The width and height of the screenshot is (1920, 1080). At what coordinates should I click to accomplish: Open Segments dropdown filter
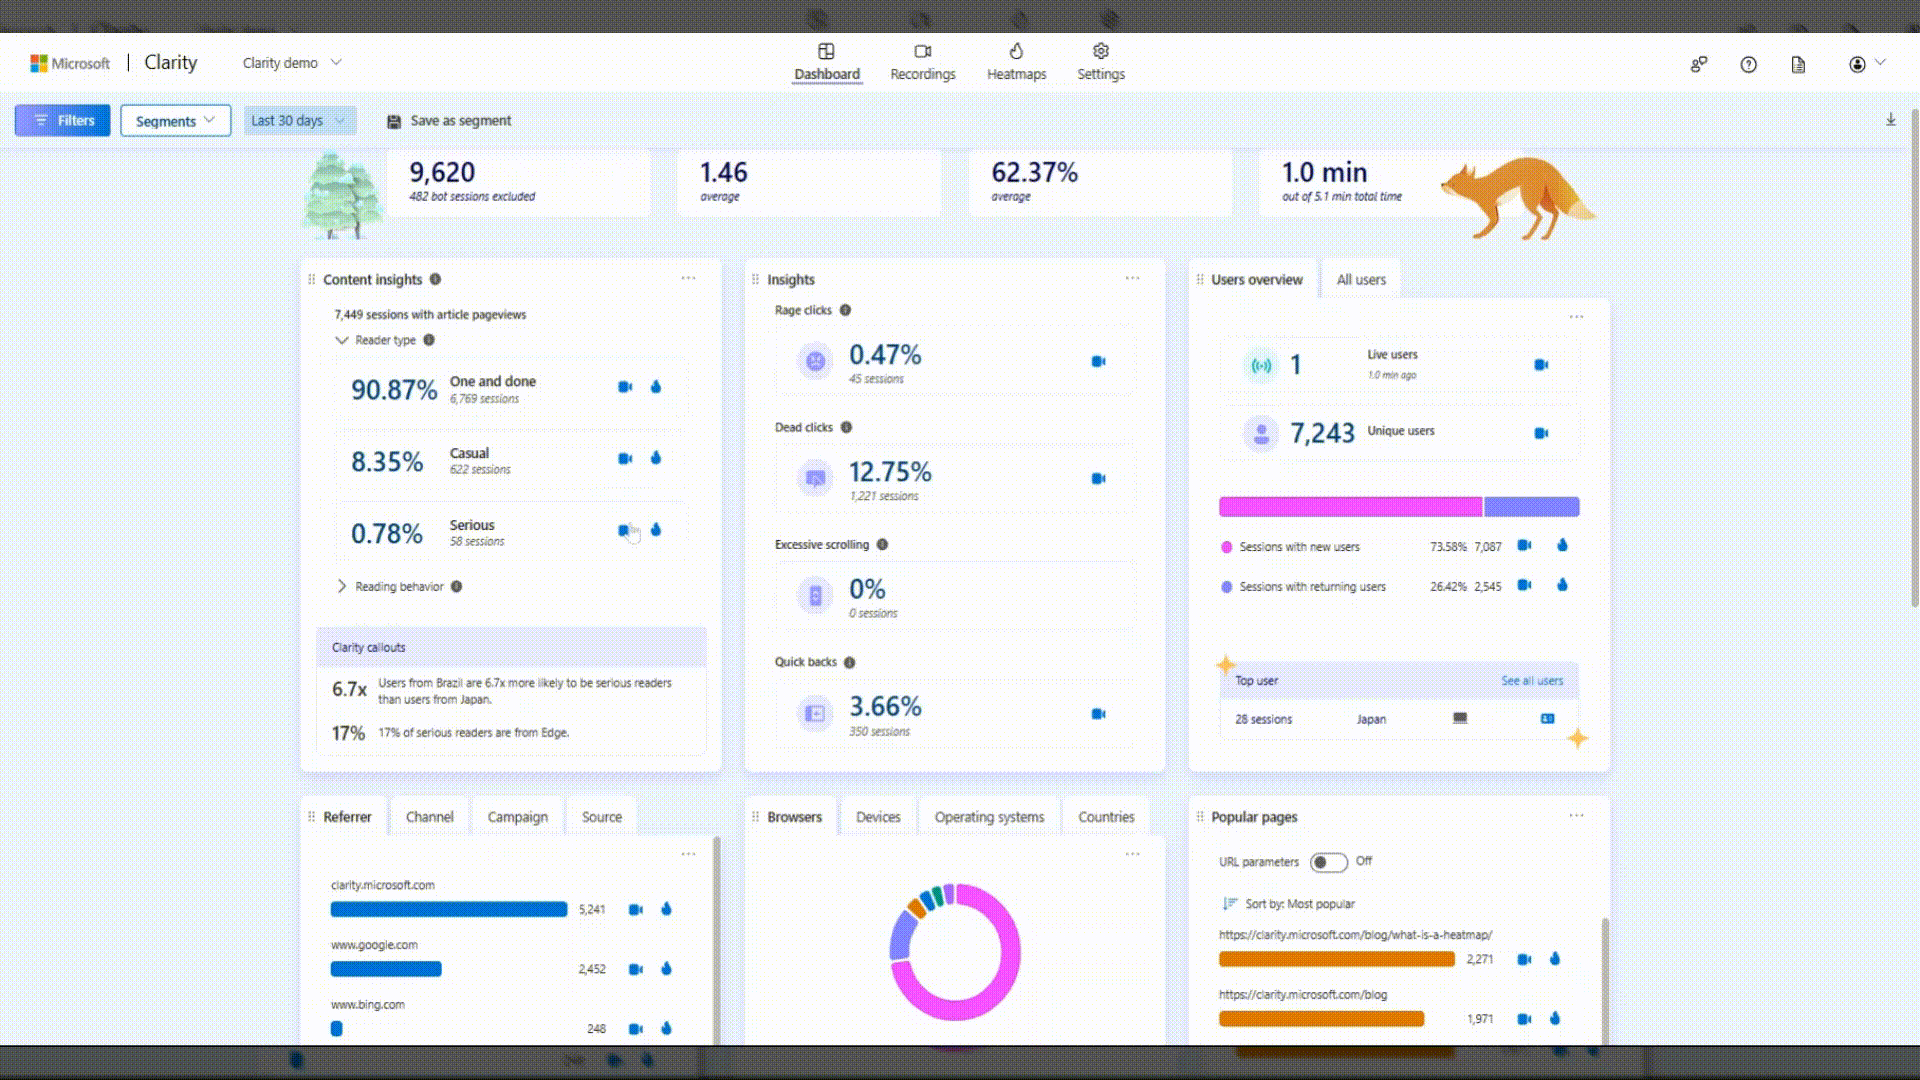coord(174,120)
